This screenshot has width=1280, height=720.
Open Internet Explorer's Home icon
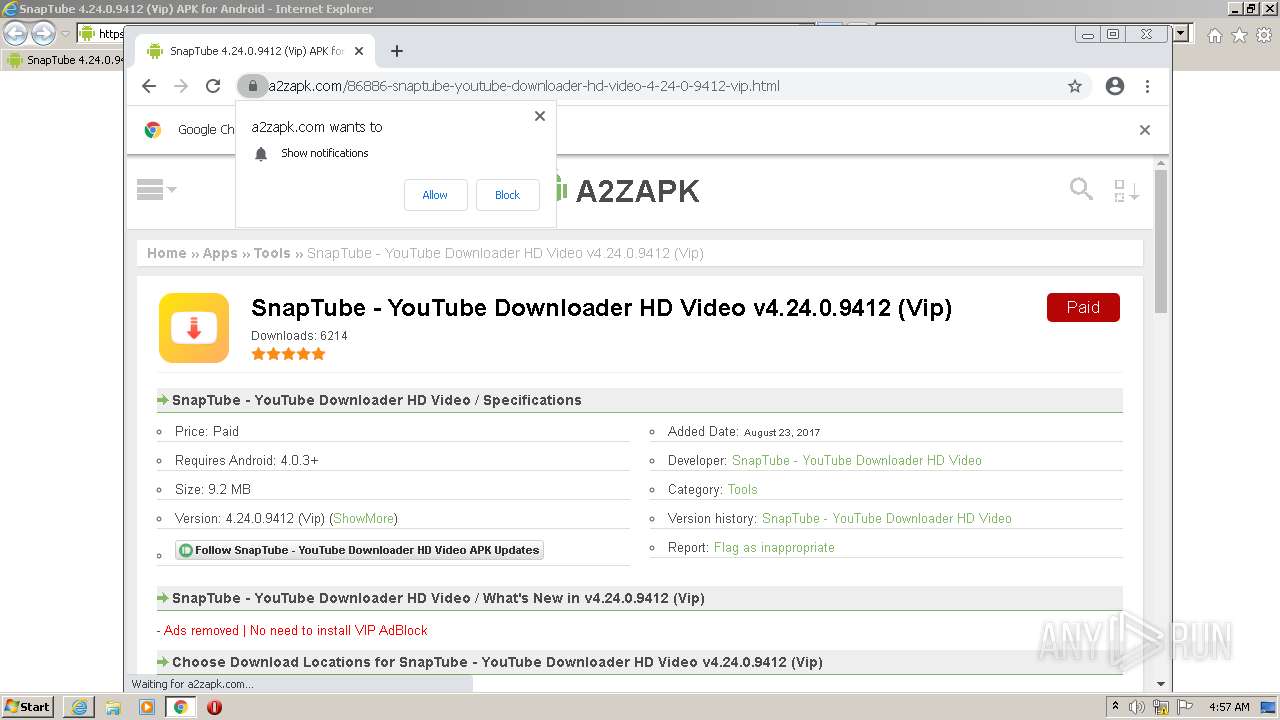tap(1214, 35)
